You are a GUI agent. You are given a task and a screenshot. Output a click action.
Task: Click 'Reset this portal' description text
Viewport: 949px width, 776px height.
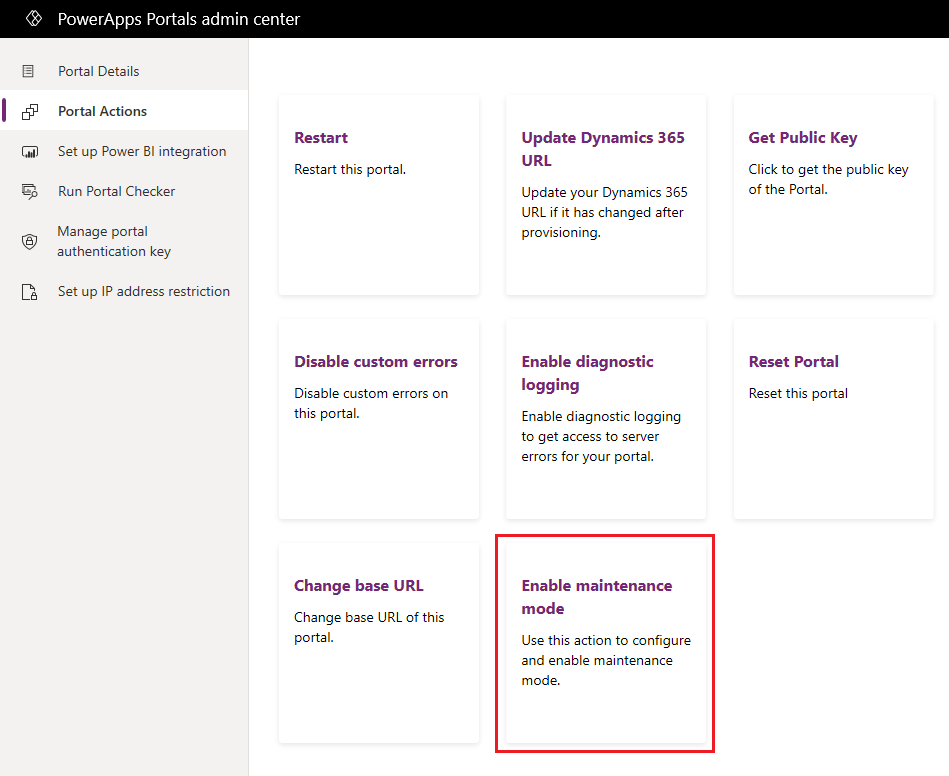pos(798,393)
